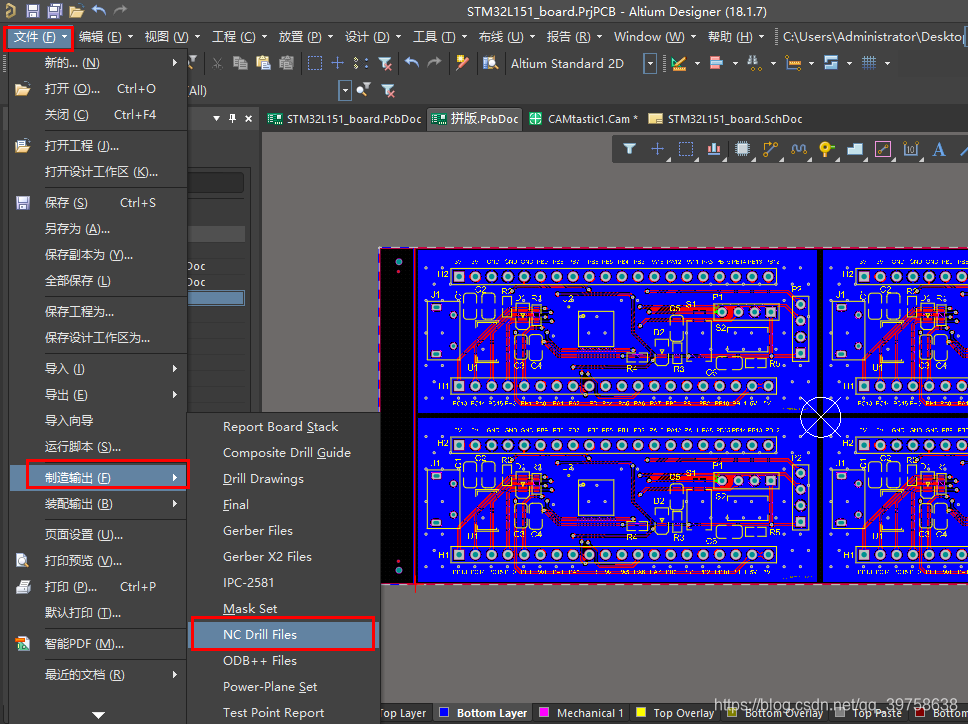Switch to STM32L151_board.SchDoc tab

click(726, 119)
